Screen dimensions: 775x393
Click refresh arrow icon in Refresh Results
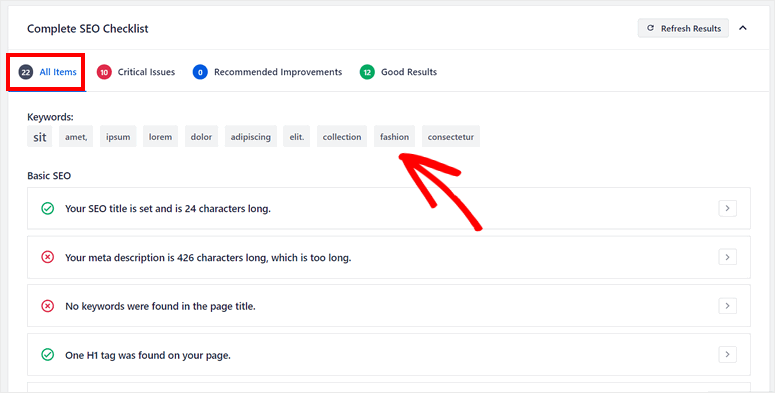[650, 28]
